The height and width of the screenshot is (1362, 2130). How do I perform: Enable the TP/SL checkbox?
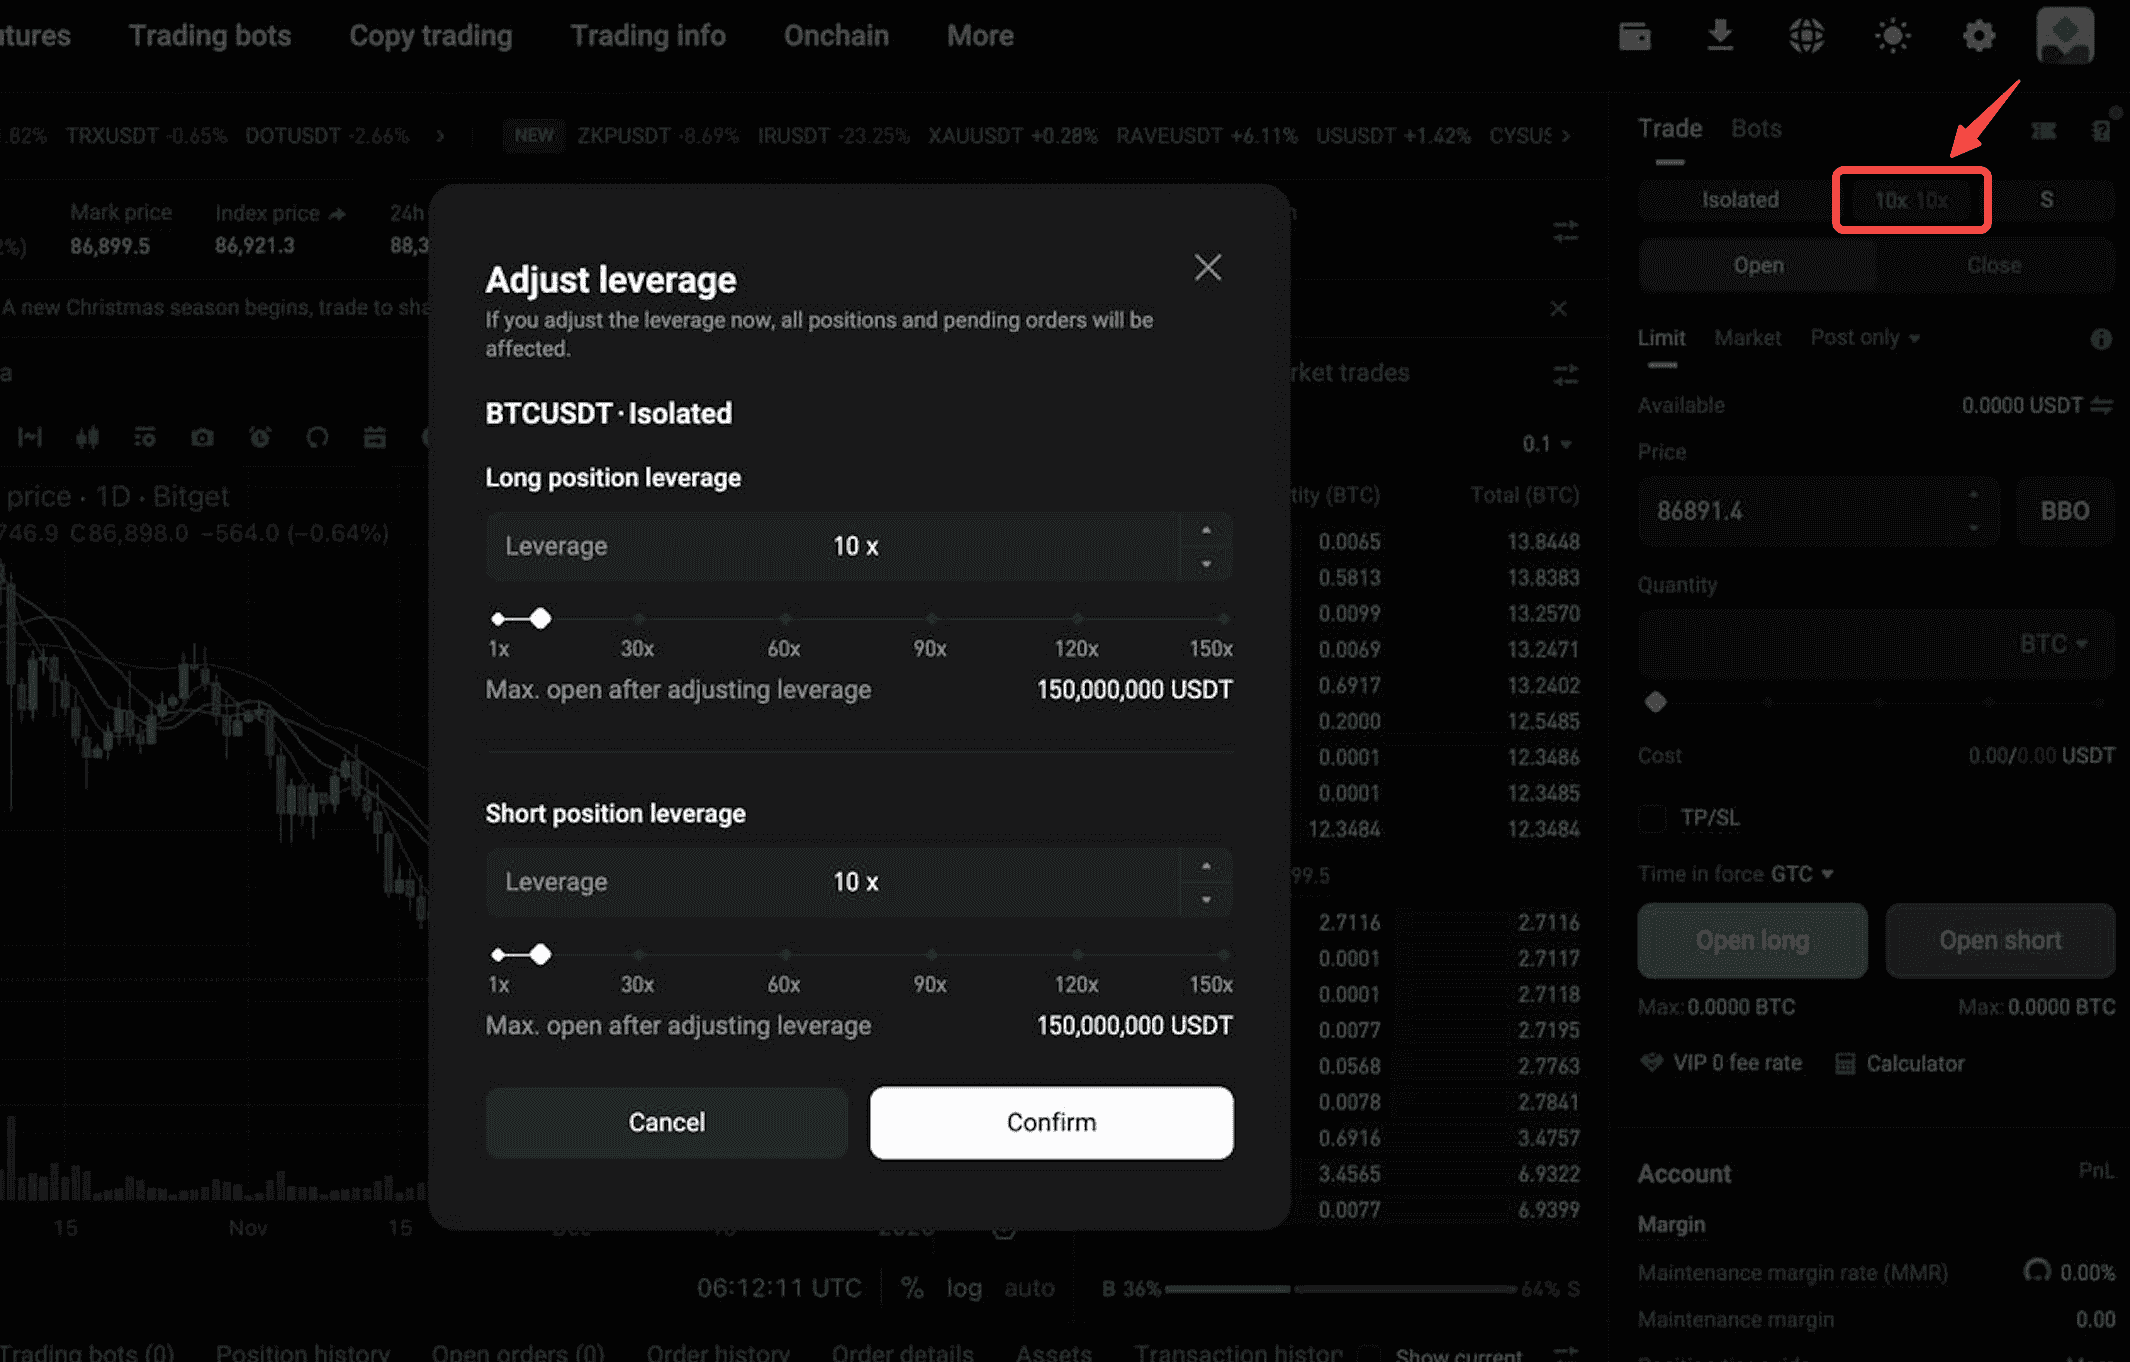click(1651, 818)
